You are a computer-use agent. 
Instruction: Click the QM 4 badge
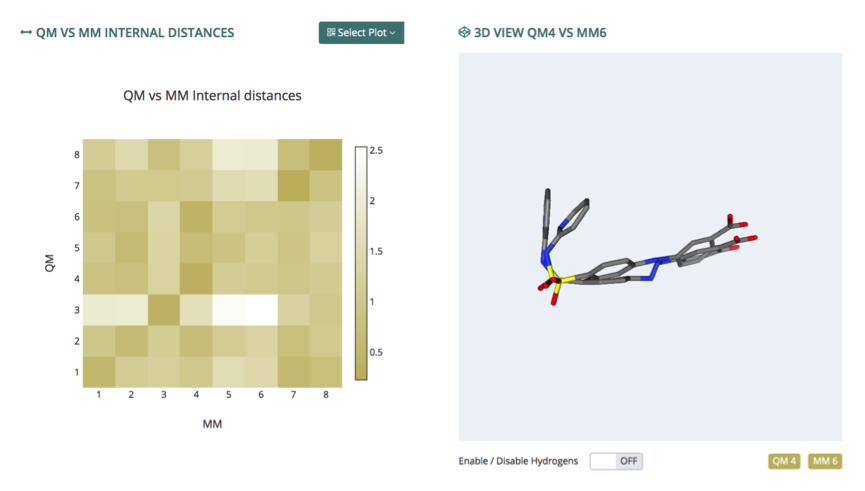point(784,461)
